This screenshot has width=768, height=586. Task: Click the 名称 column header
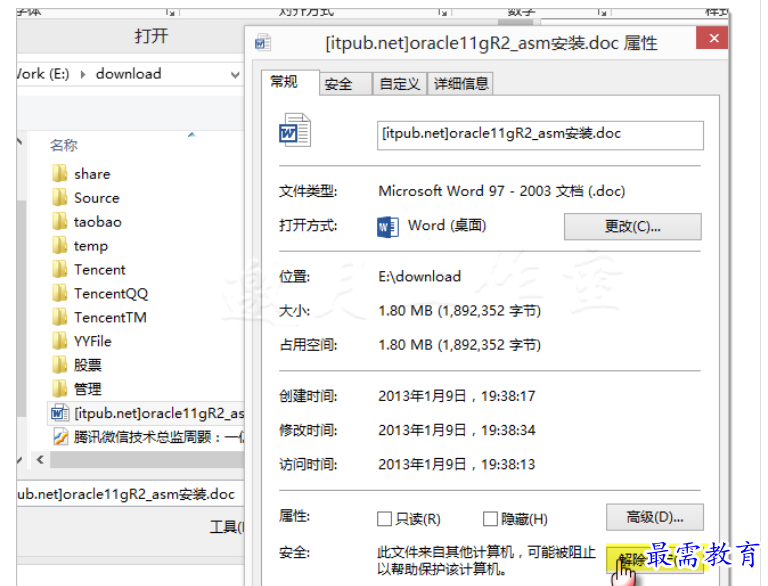coord(64,145)
